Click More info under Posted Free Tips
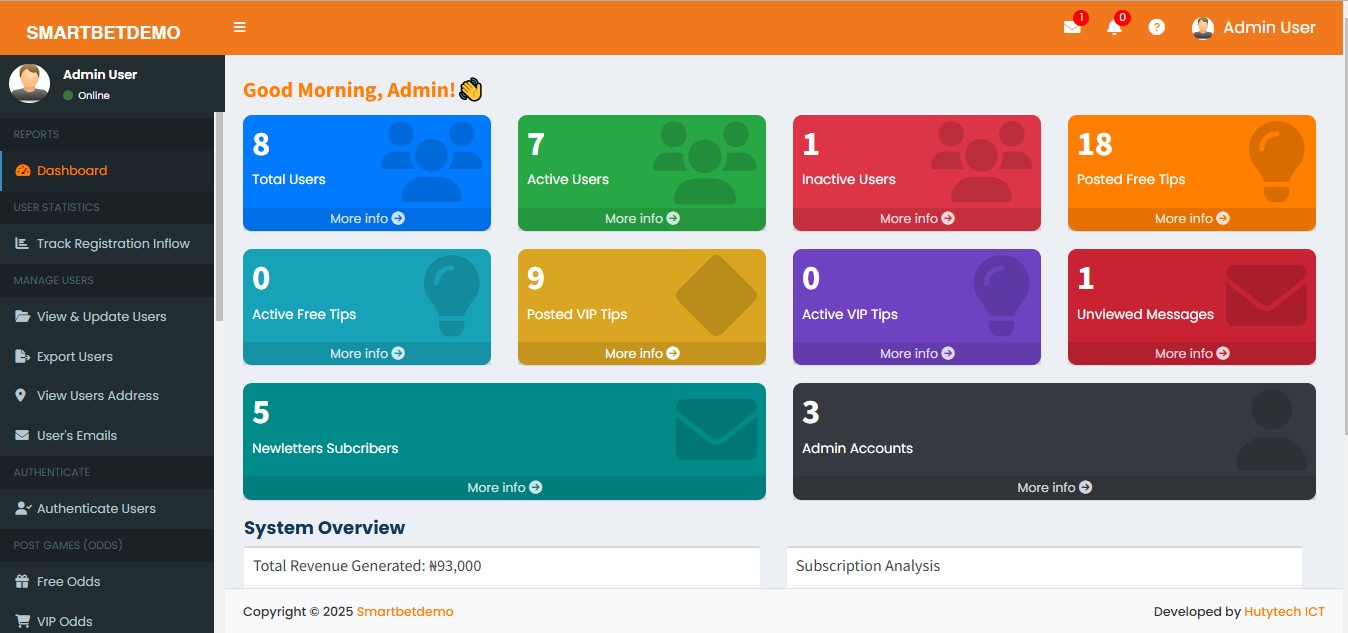This screenshot has width=1348, height=633. tap(1191, 219)
